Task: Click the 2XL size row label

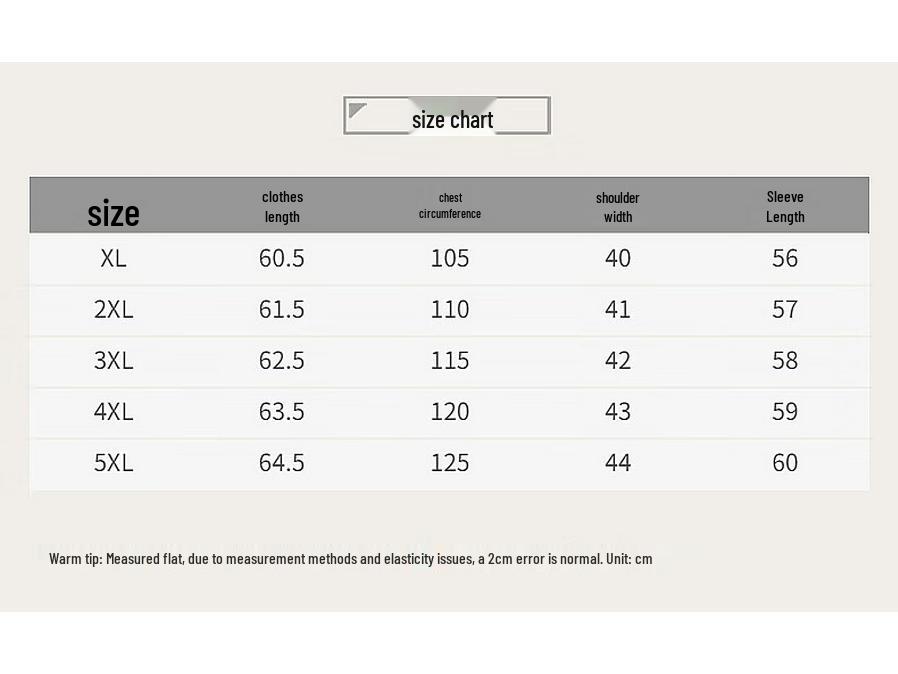Action: [x=113, y=310]
